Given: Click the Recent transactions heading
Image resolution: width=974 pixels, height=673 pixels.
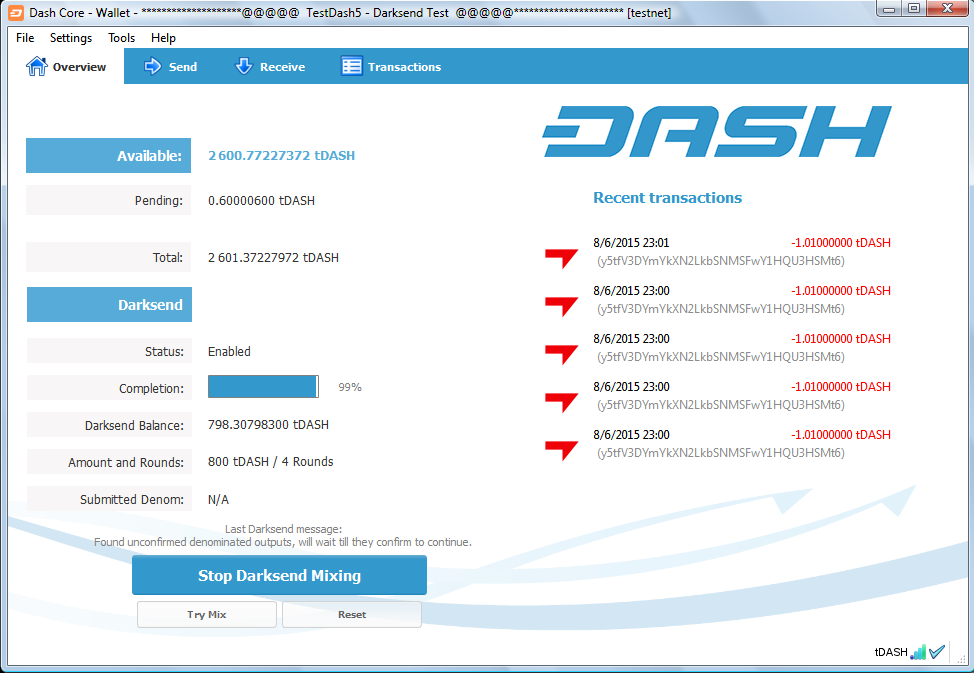Looking at the screenshot, I should coord(668,198).
